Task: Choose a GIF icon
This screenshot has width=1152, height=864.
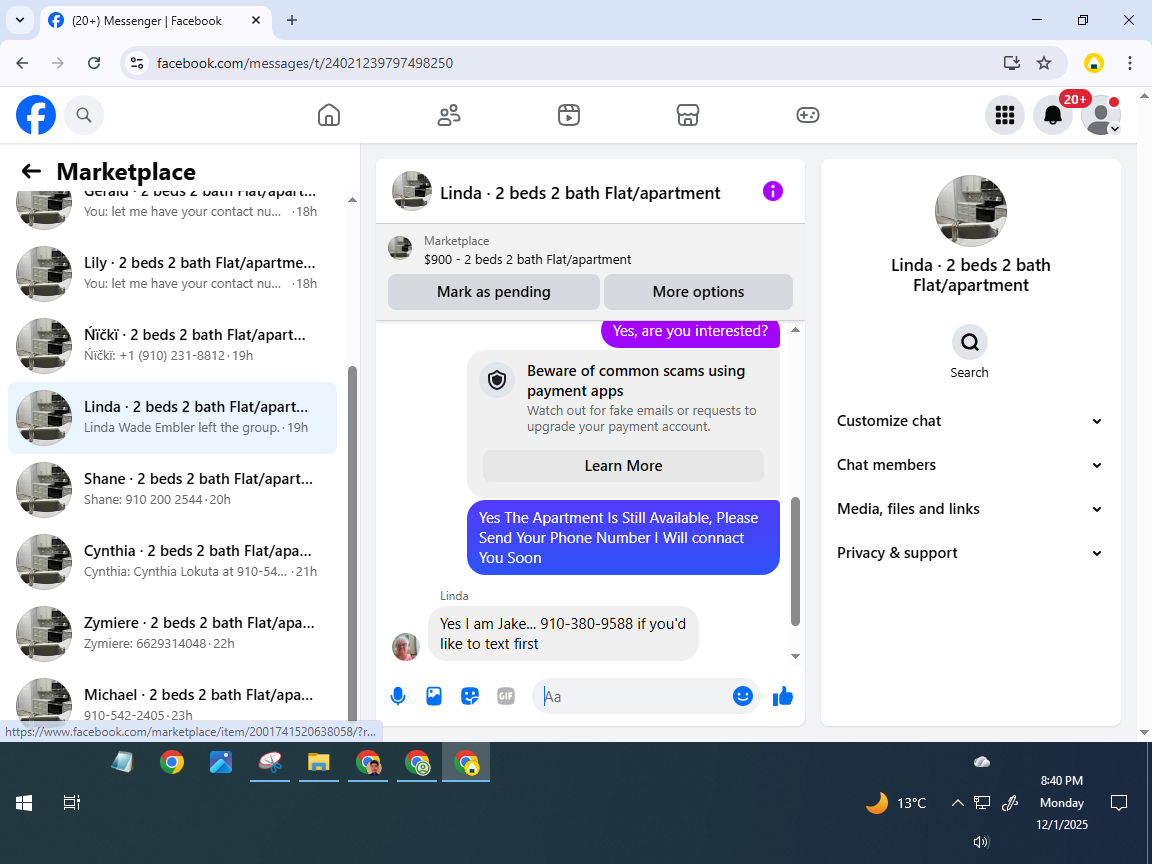Action: pyautogui.click(x=505, y=696)
